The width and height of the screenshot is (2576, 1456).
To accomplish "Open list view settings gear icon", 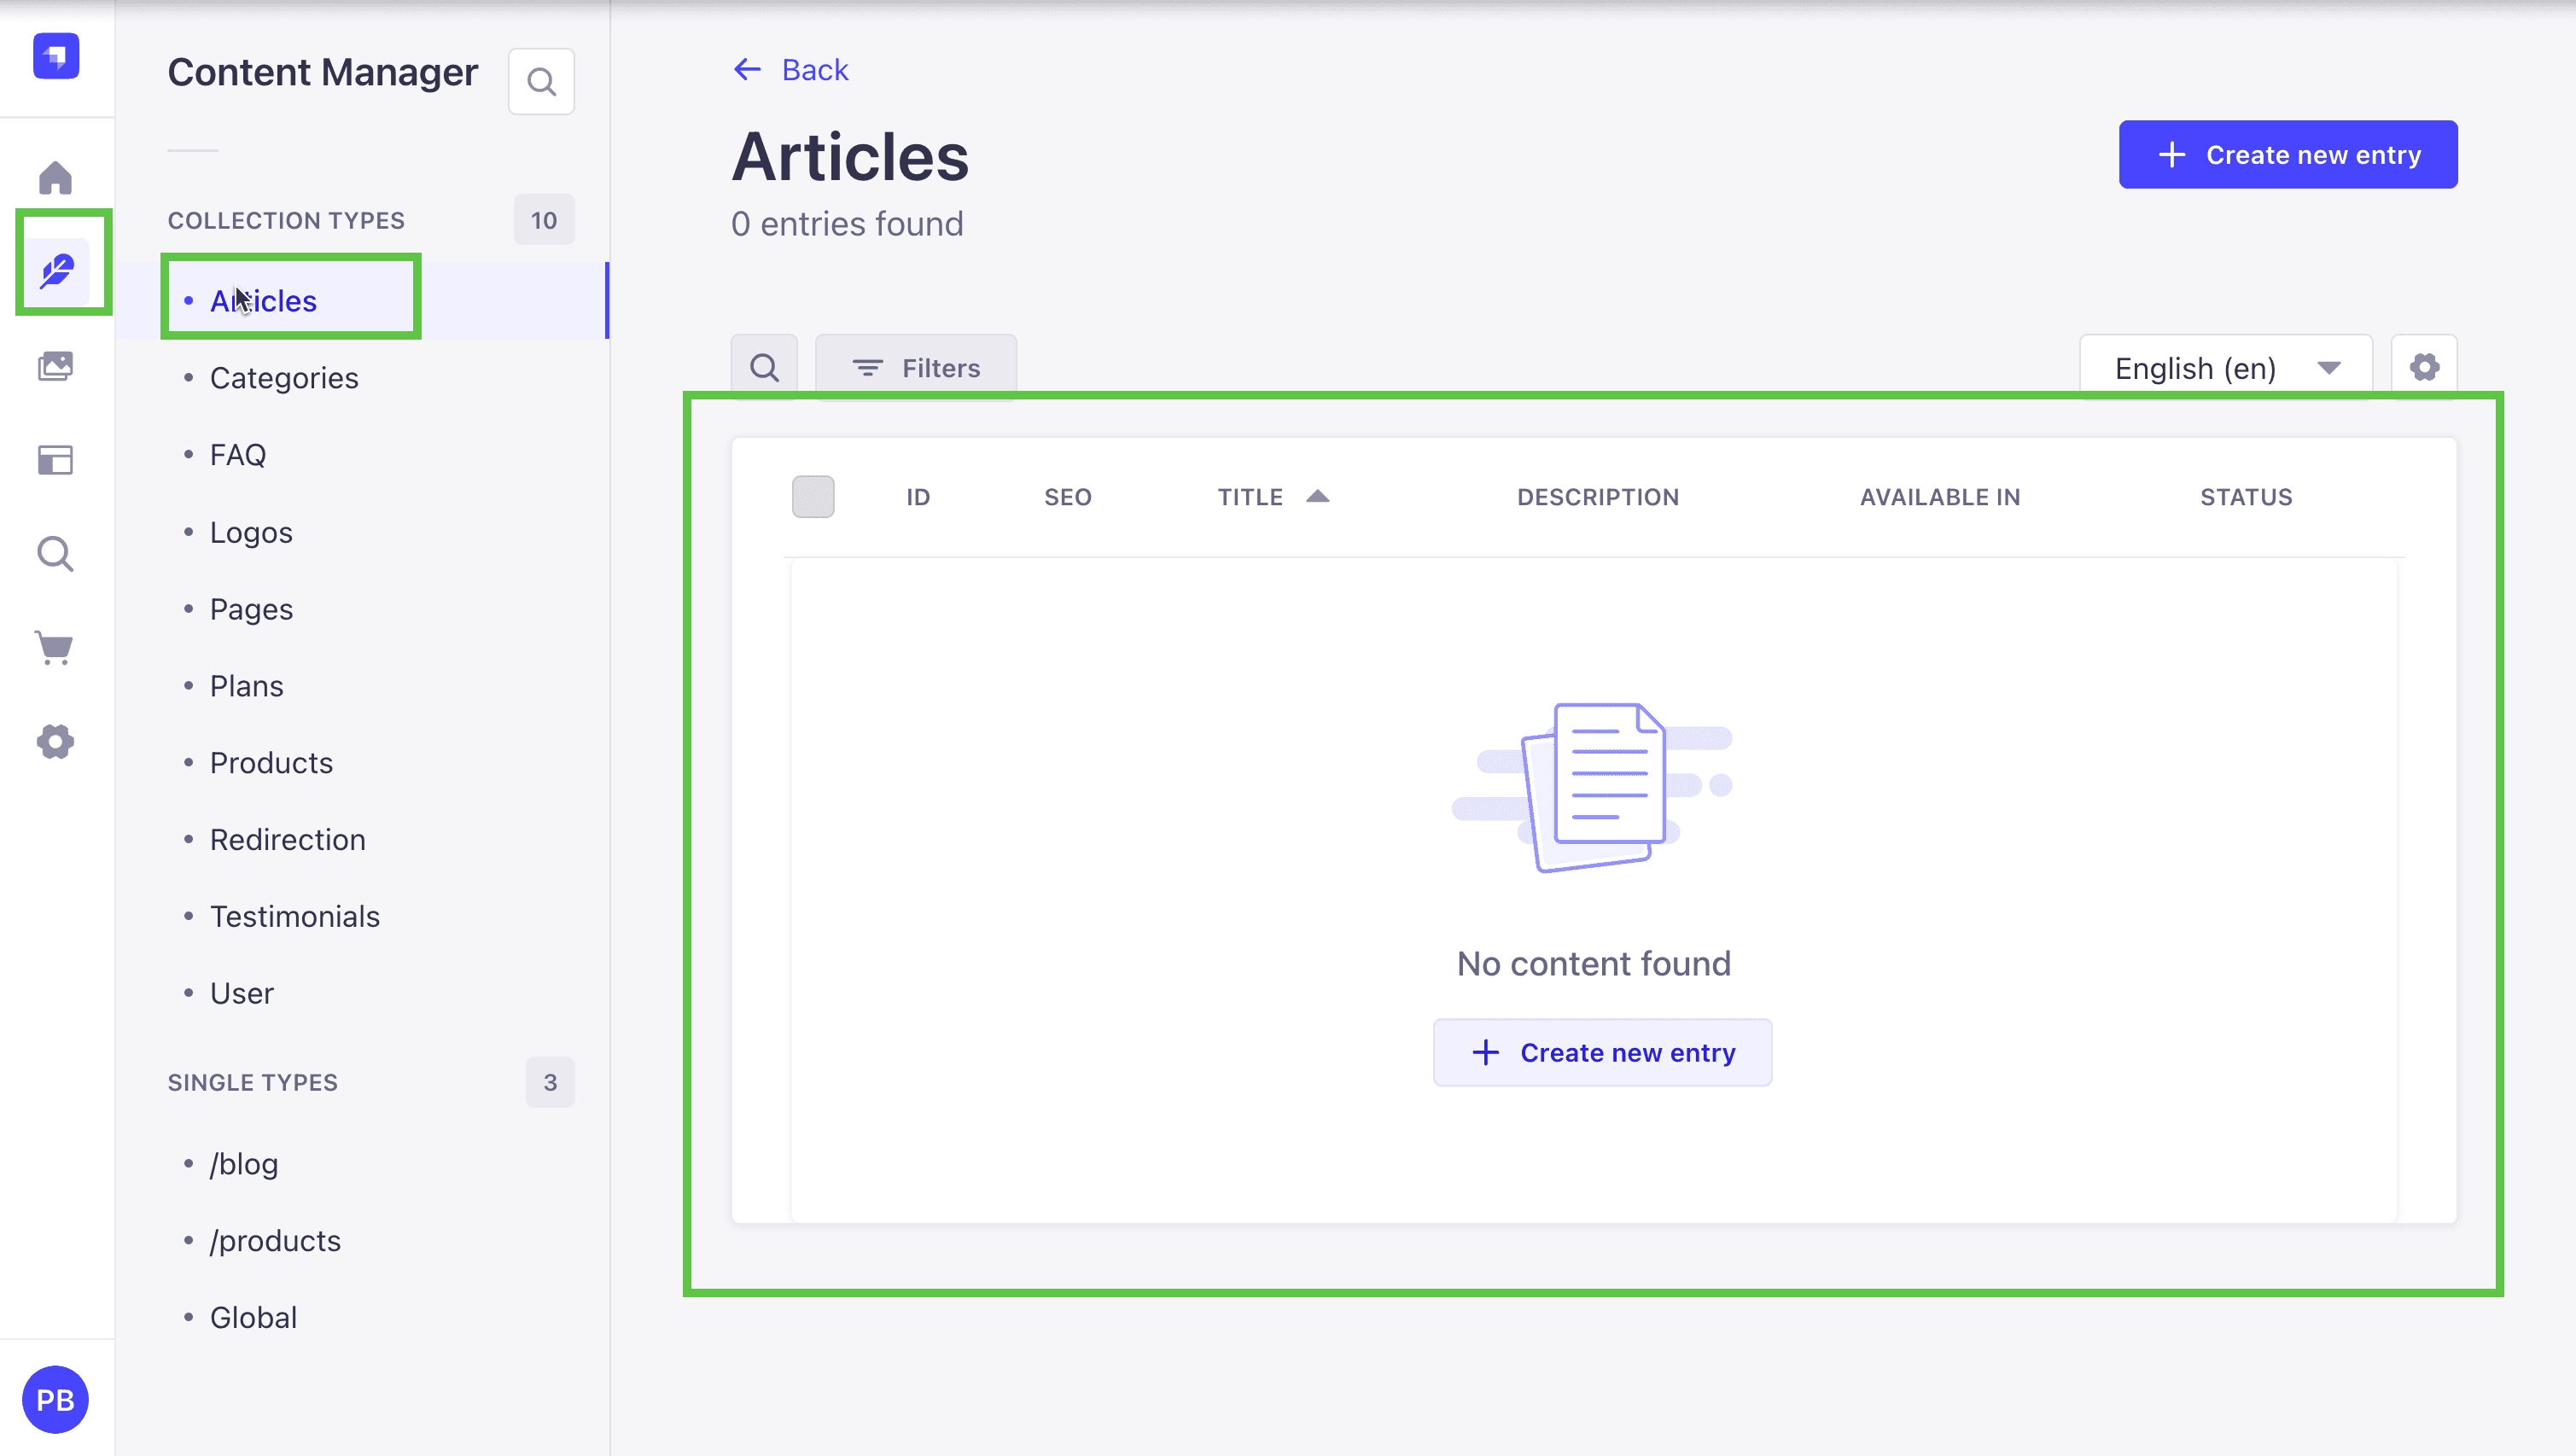I will [x=2424, y=367].
